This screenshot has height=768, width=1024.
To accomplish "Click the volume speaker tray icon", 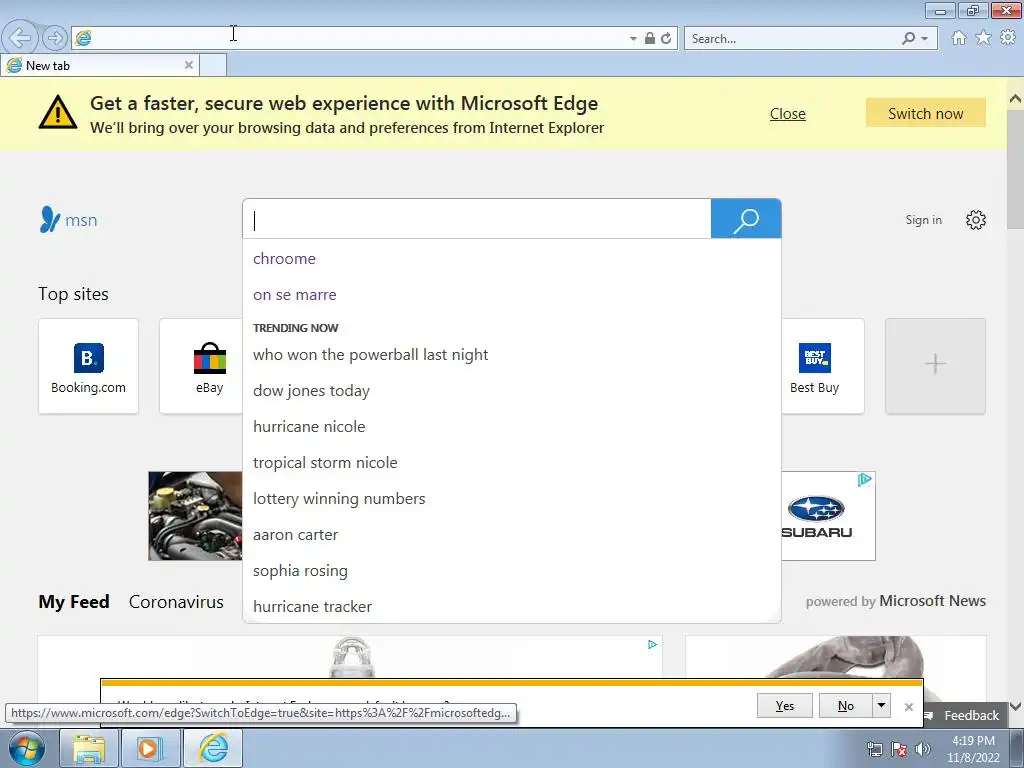I will tap(922, 749).
